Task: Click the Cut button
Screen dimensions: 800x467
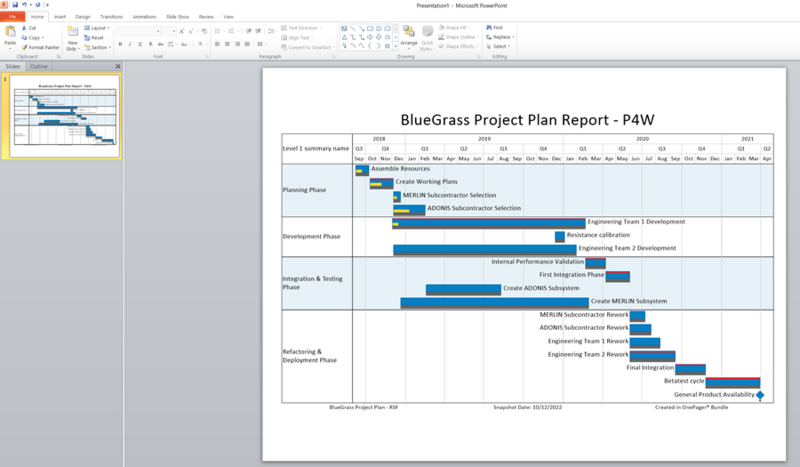Action: pyautogui.click(x=29, y=28)
